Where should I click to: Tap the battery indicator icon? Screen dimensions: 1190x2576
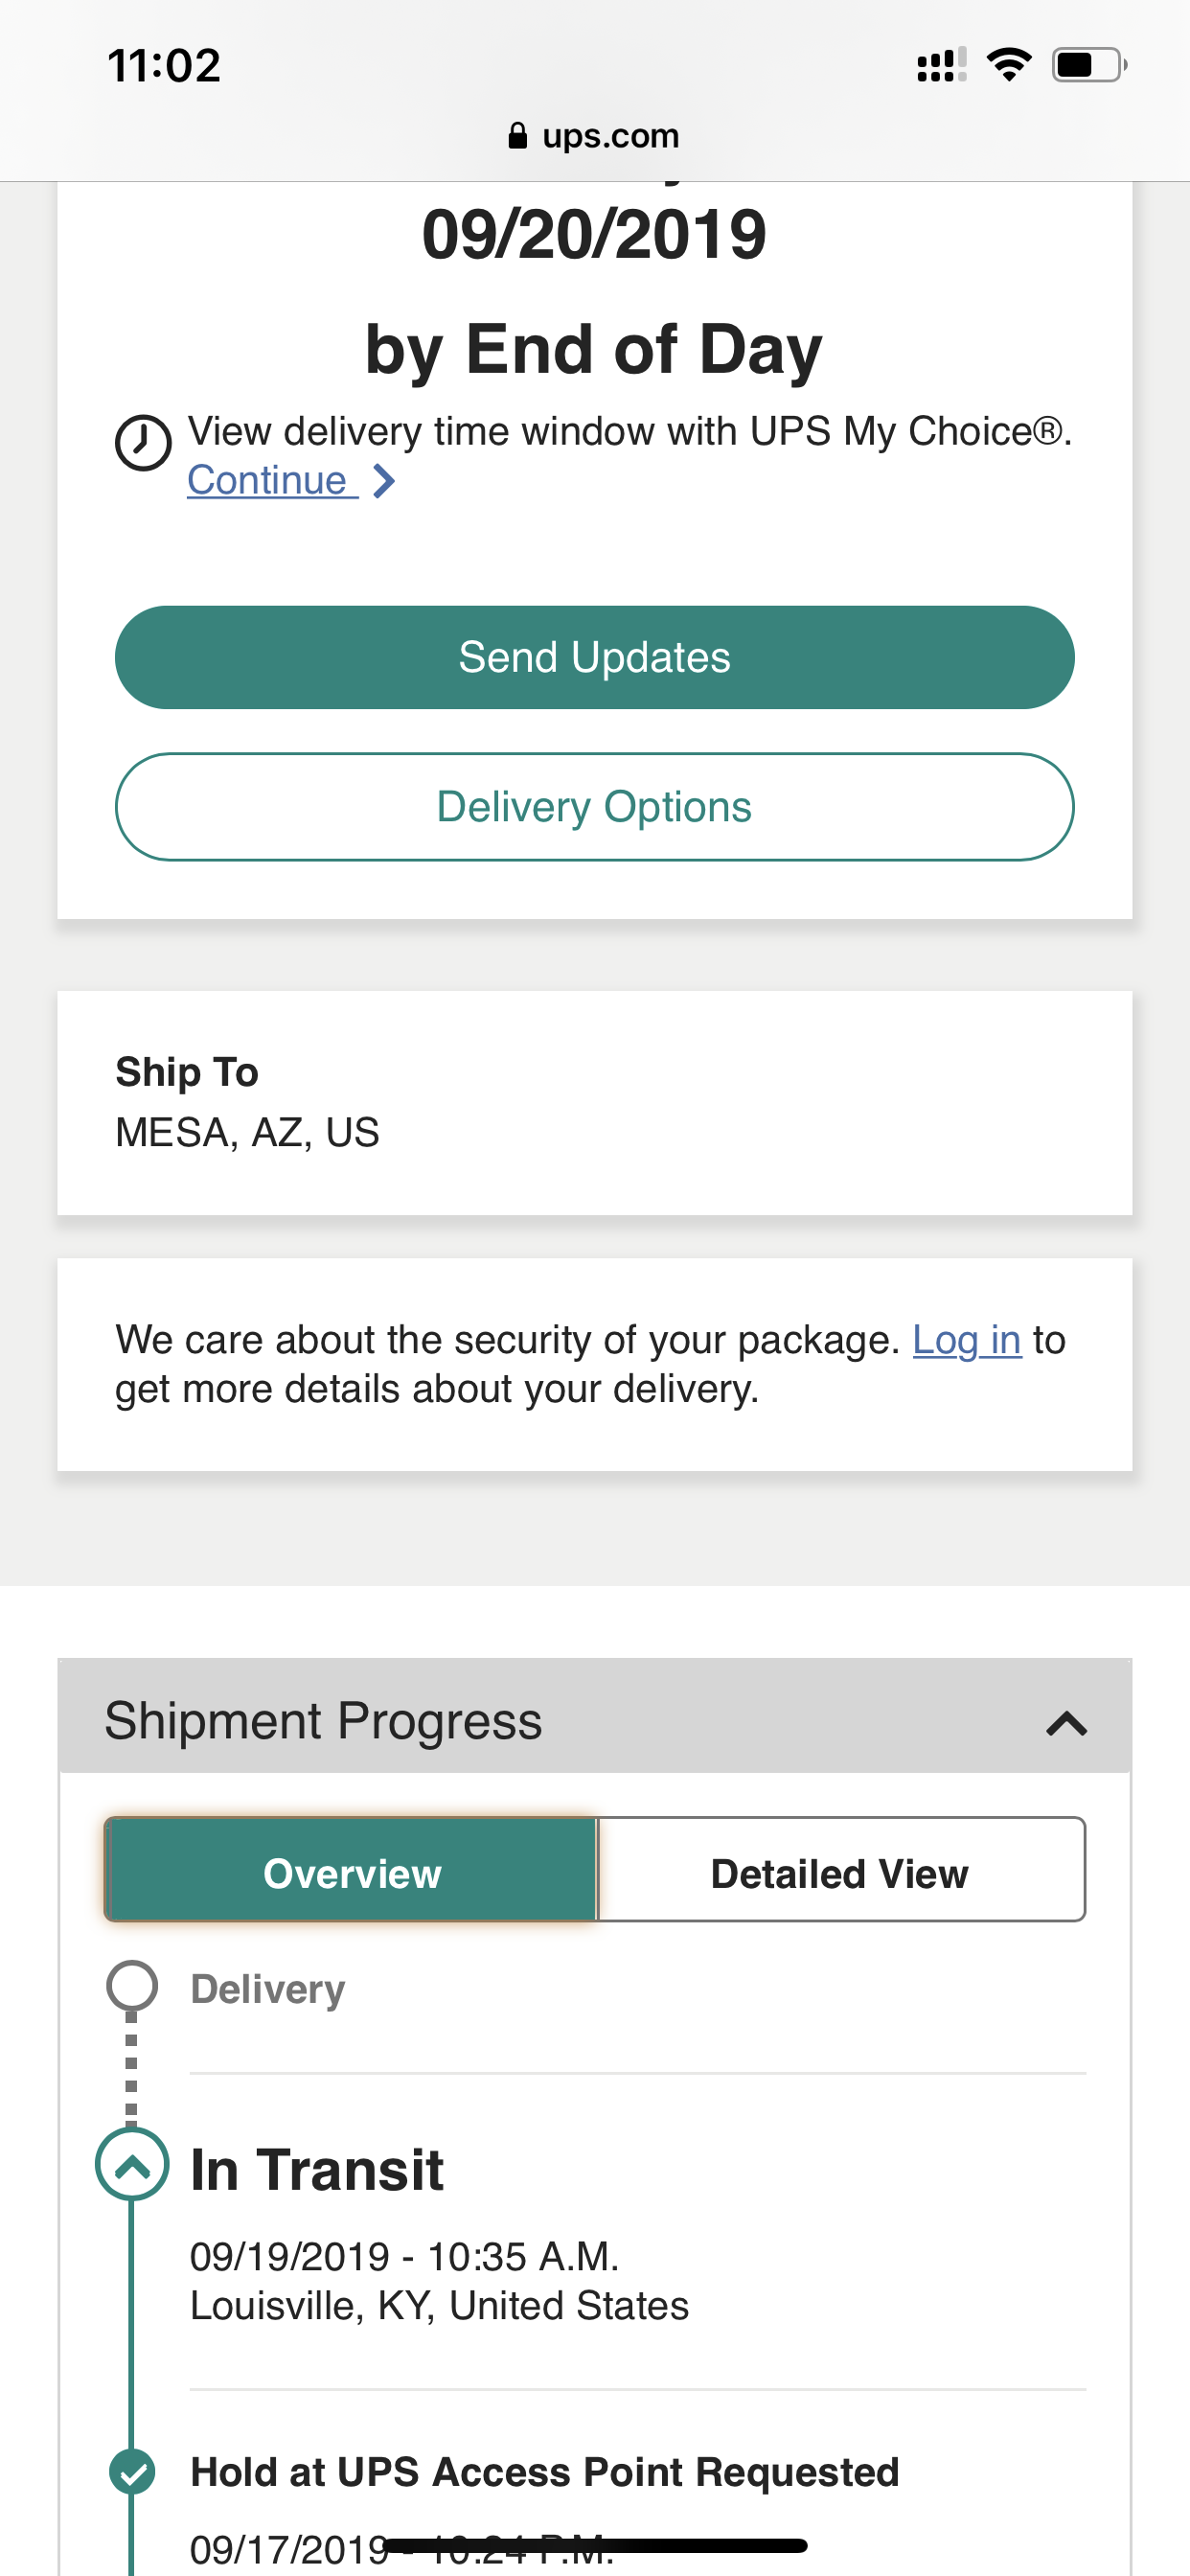tap(1090, 65)
